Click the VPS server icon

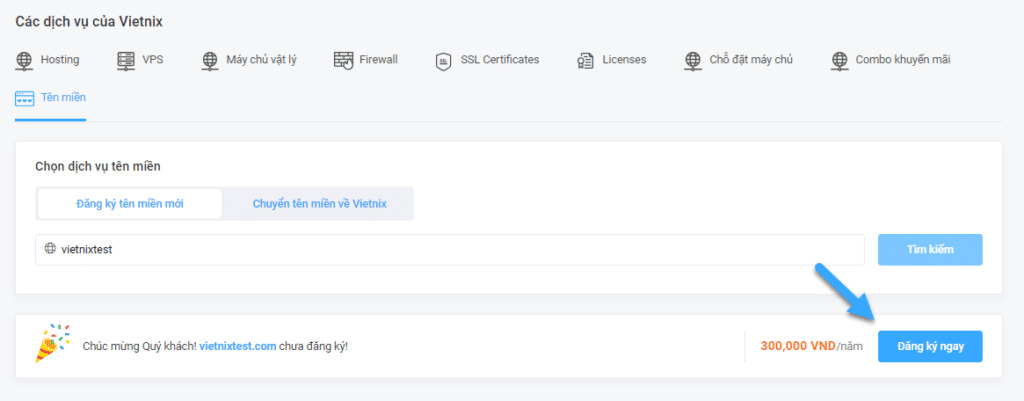125,61
